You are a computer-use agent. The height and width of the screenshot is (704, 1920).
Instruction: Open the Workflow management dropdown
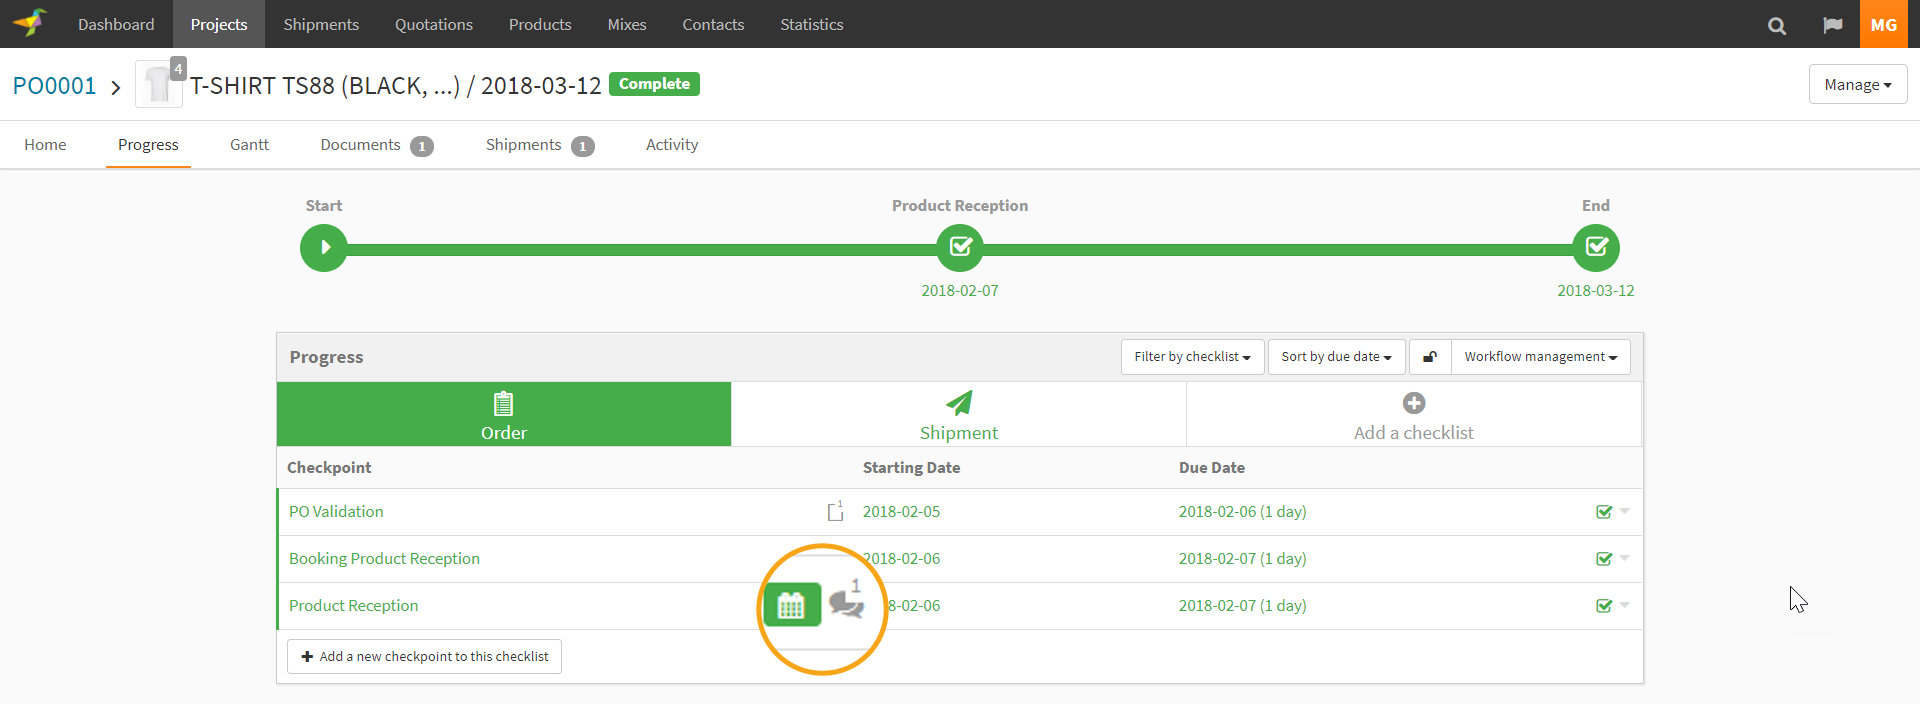tap(1540, 357)
